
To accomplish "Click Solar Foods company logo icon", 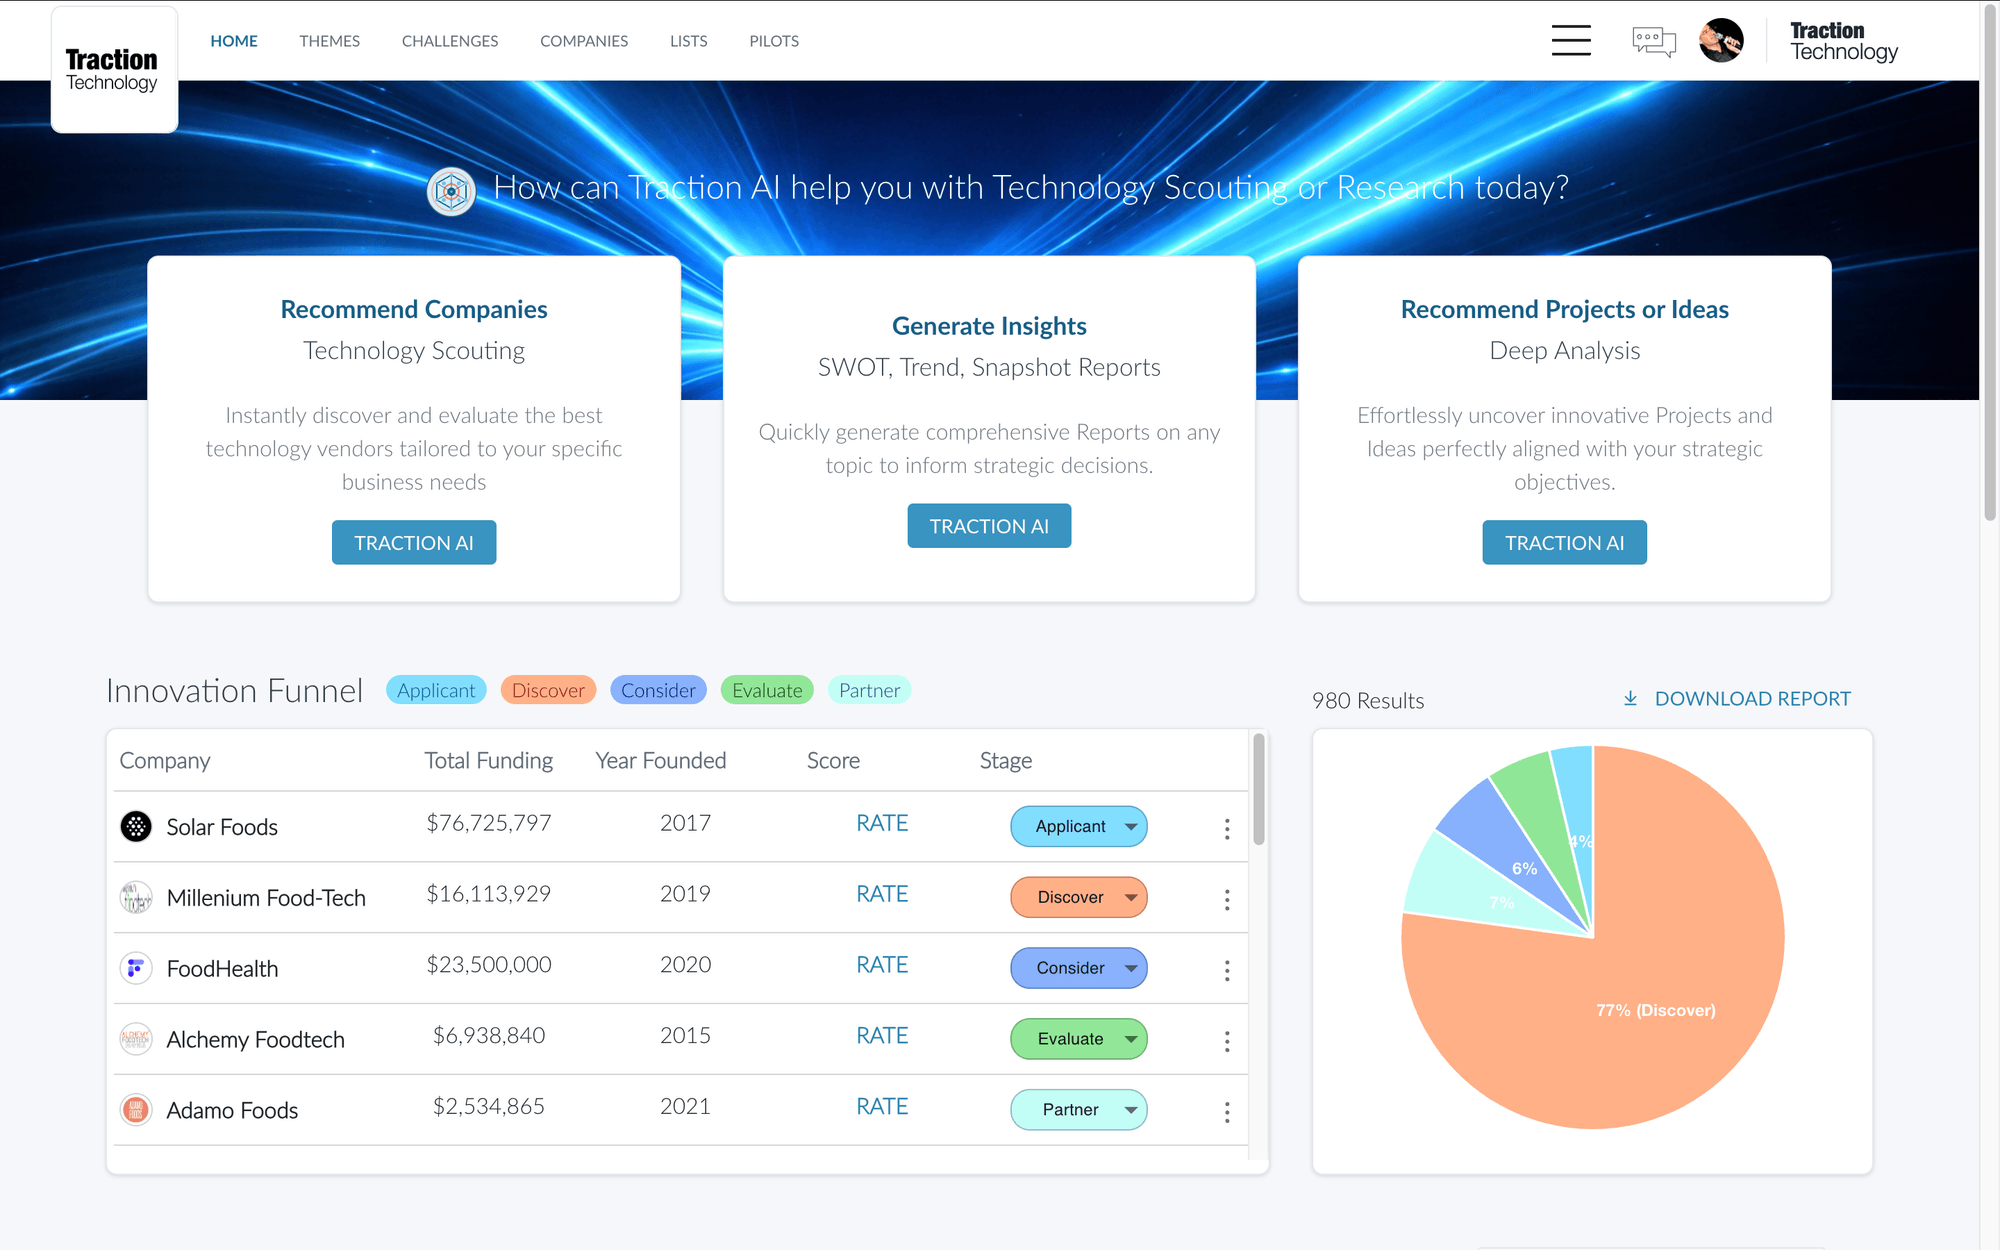I will (x=136, y=826).
